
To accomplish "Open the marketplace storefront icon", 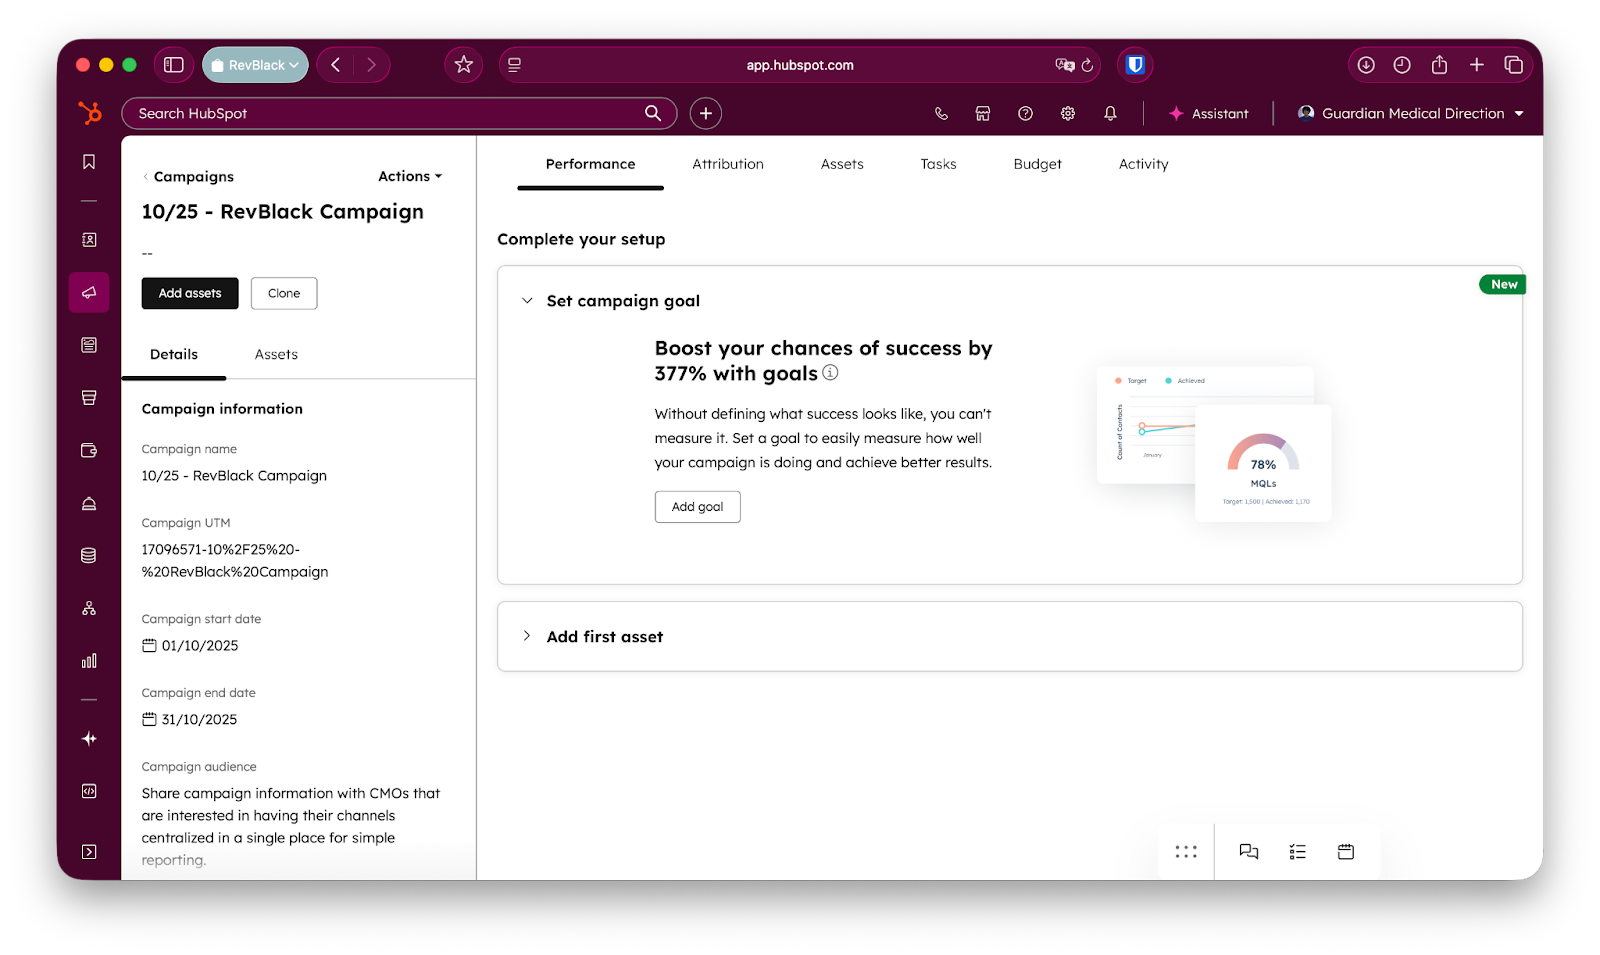I will 983,114.
